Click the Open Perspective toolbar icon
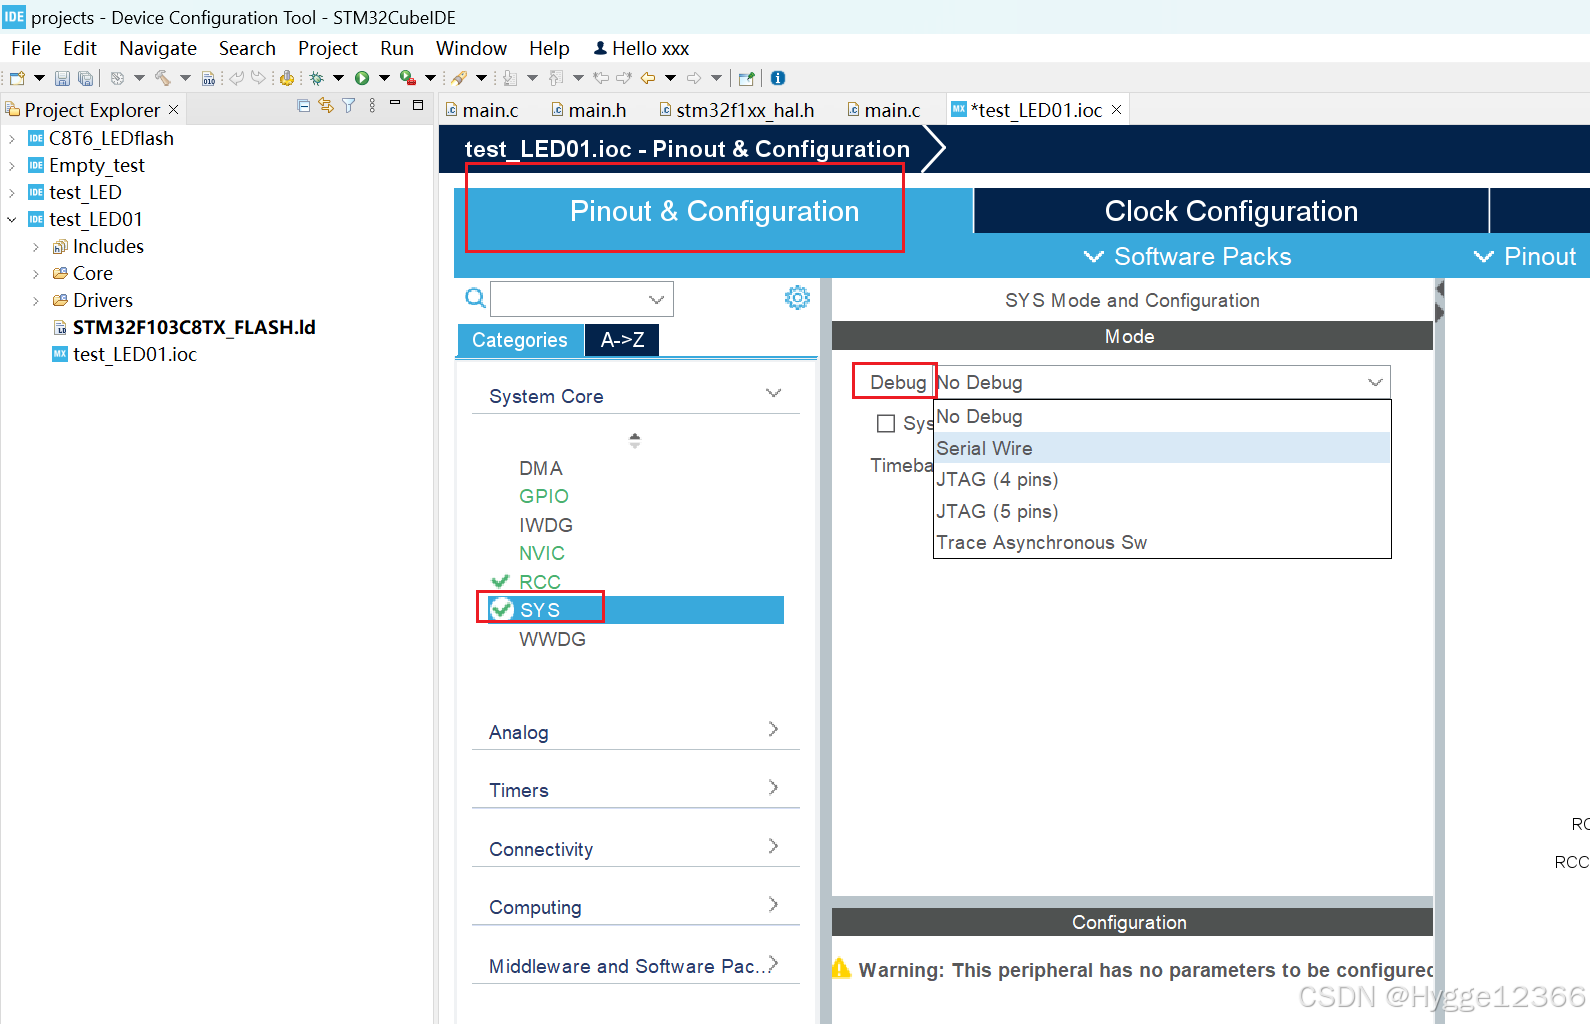1590x1024 pixels. 746,78
